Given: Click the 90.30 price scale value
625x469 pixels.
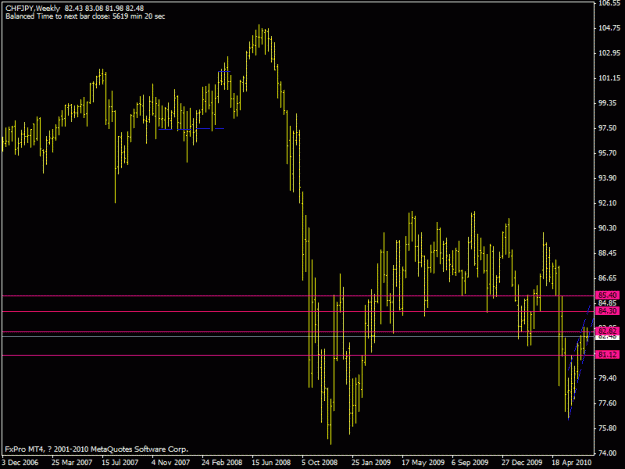Looking at the screenshot, I should point(609,228).
